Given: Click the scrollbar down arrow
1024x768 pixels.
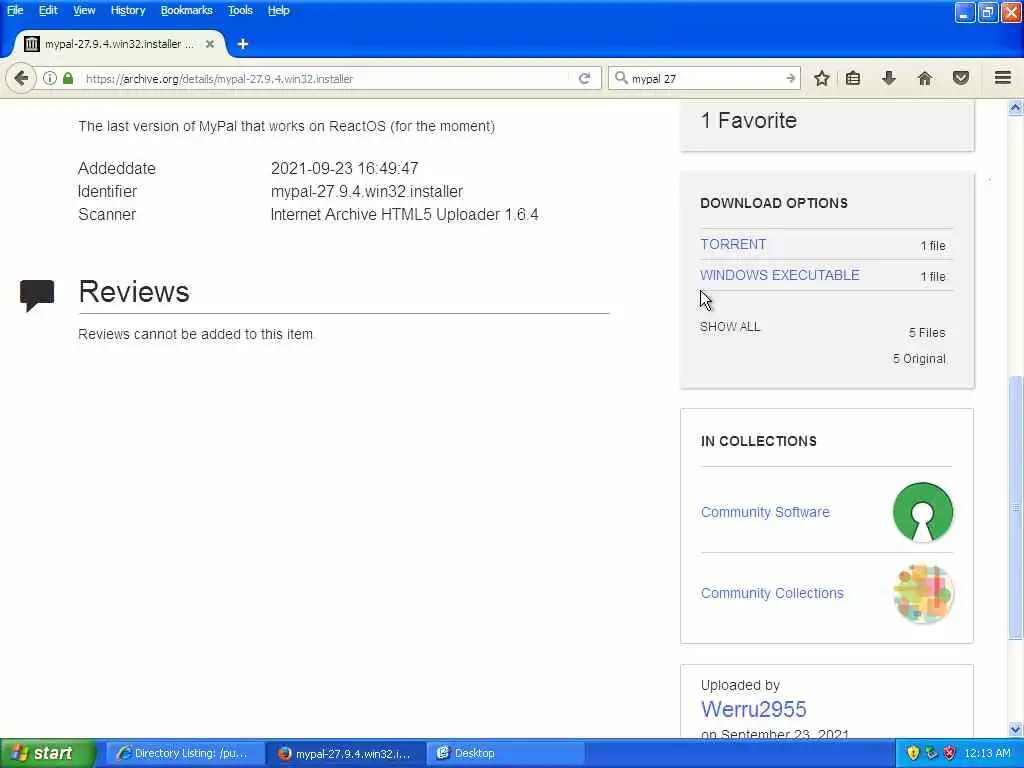Looking at the screenshot, I should 1016,729.
